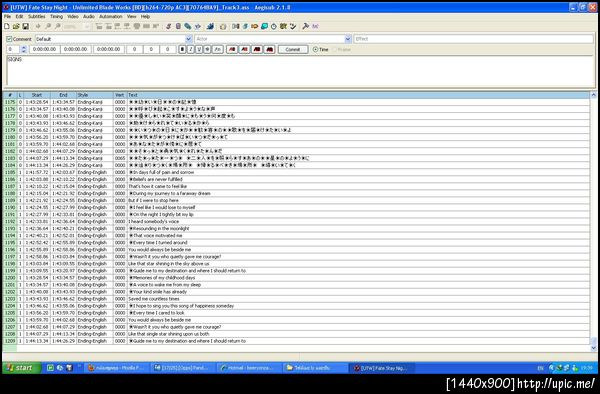Image resolution: width=600 pixels, height=394 pixels.
Task: Open the Automation manager icon
Action: pos(210,26)
